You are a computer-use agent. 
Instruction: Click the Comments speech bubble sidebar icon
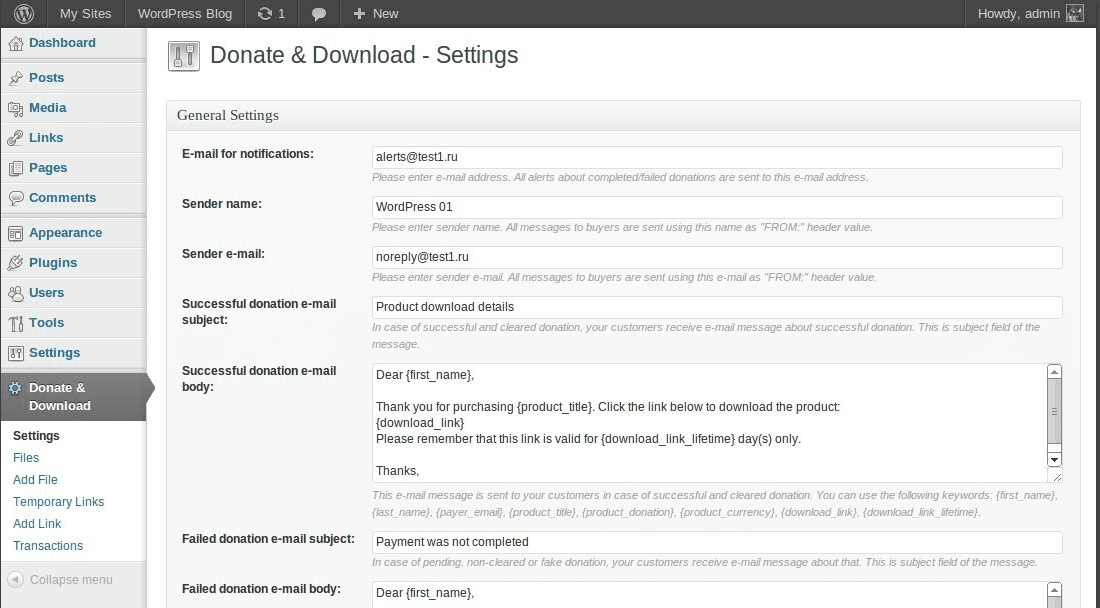(15, 198)
